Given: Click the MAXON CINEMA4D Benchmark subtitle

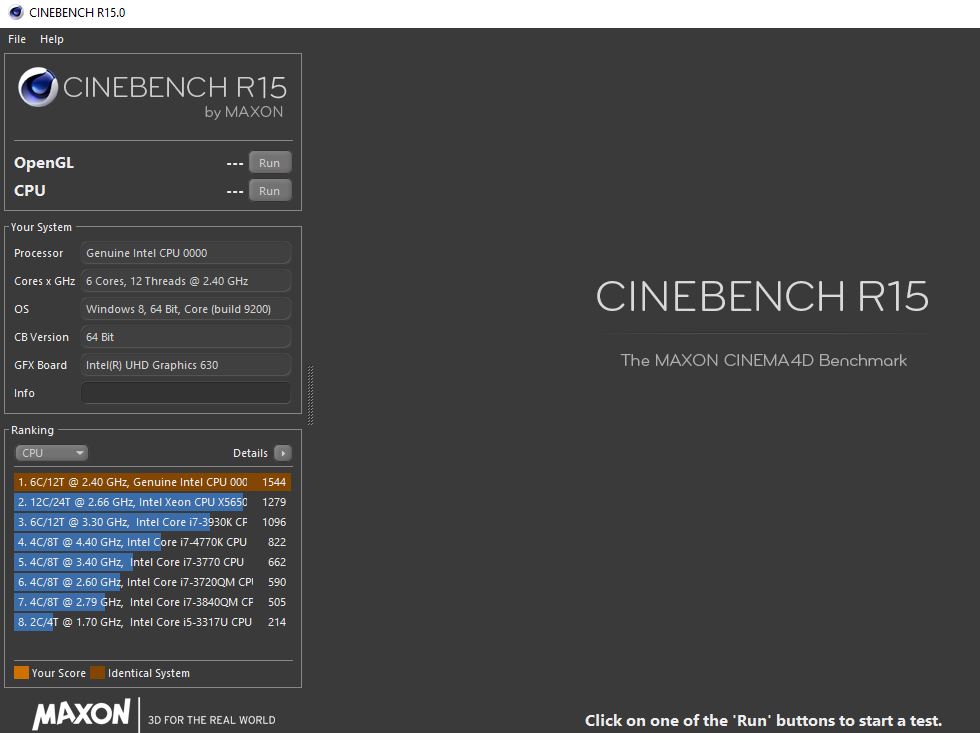Looking at the screenshot, I should coord(764,361).
